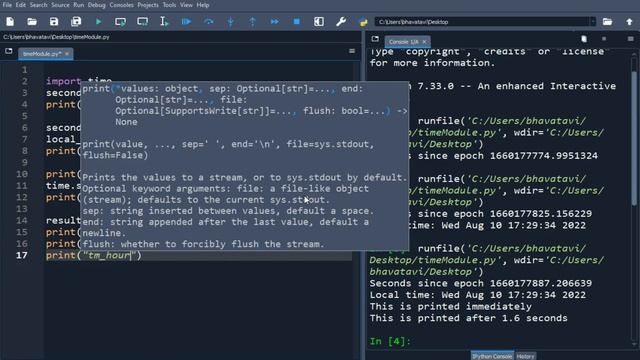Screen dimensions: 640x360
Task: Run cell and advance icon
Action: (x=142, y=22)
